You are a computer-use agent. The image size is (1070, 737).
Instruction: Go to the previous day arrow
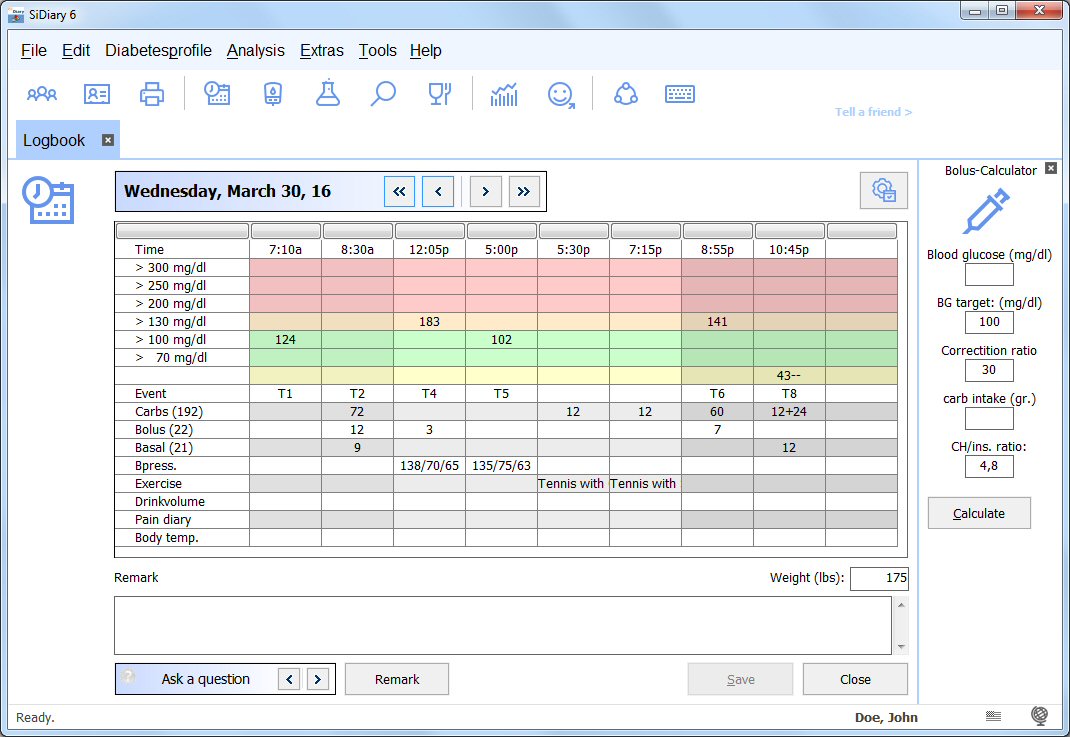tap(438, 191)
